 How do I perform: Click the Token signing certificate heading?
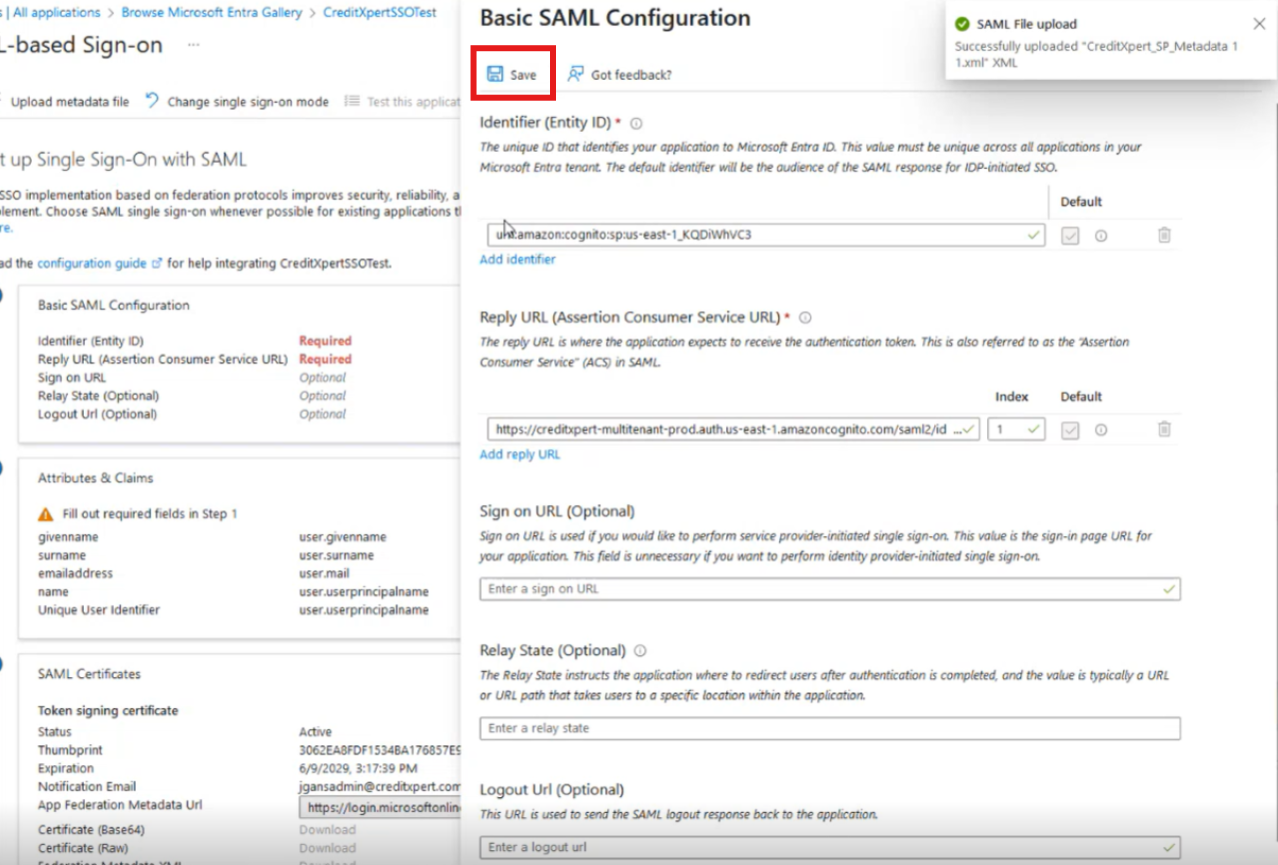pyautogui.click(x=108, y=711)
